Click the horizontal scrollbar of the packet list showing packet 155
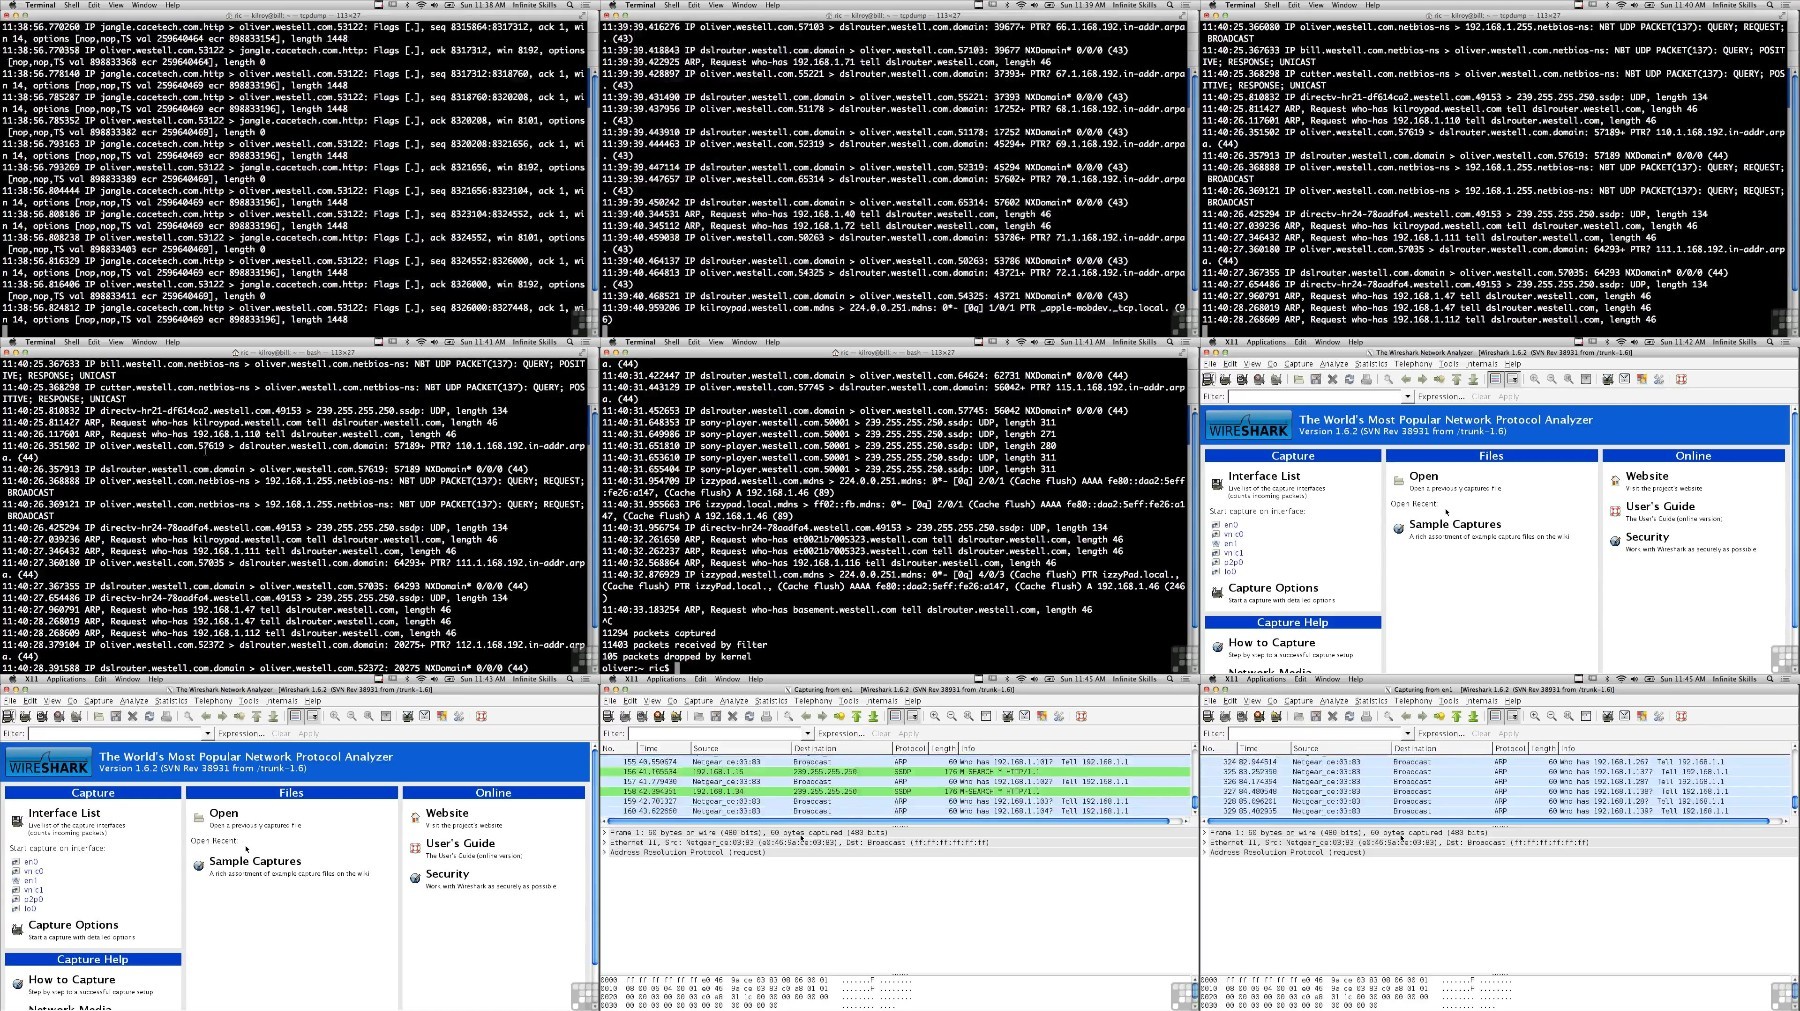The image size is (1800, 1011). pos(890,822)
